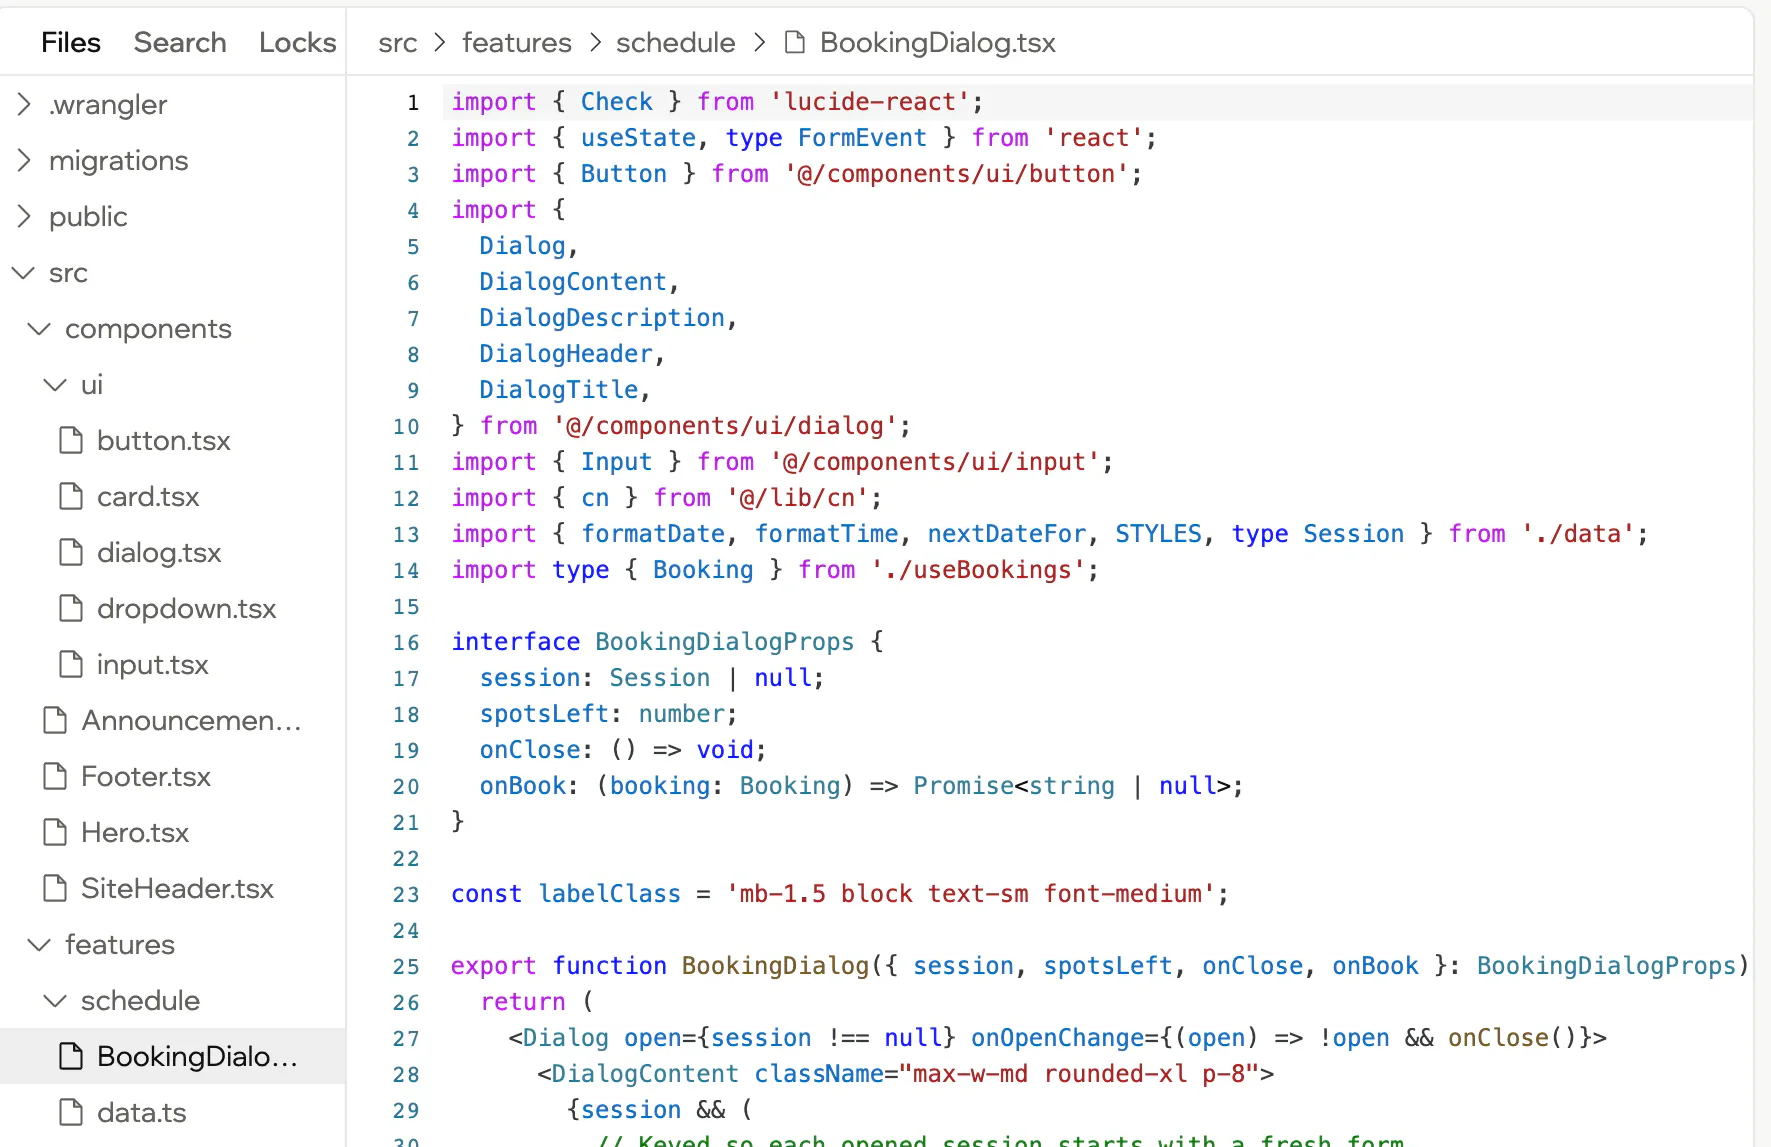The image size is (1771, 1147).
Task: Click the src breadcrumb segment
Action: click(397, 42)
